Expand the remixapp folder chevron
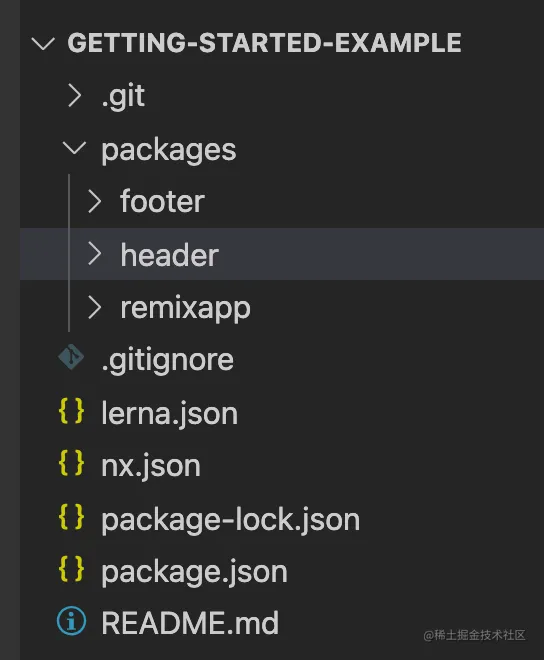 [94, 307]
